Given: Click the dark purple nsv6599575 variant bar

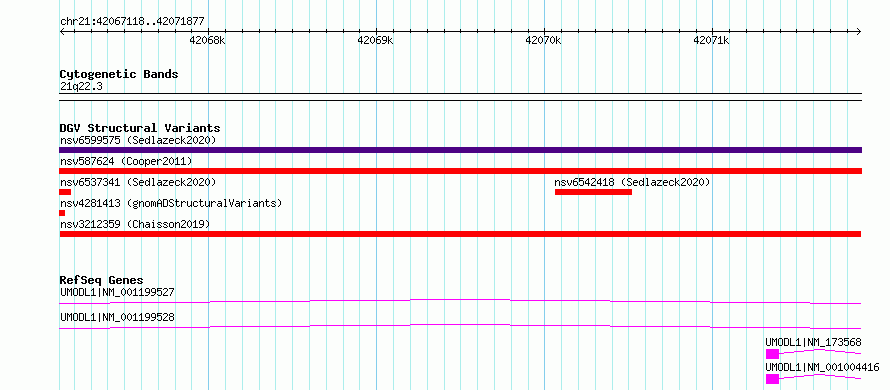Looking at the screenshot, I should tap(460, 150).
